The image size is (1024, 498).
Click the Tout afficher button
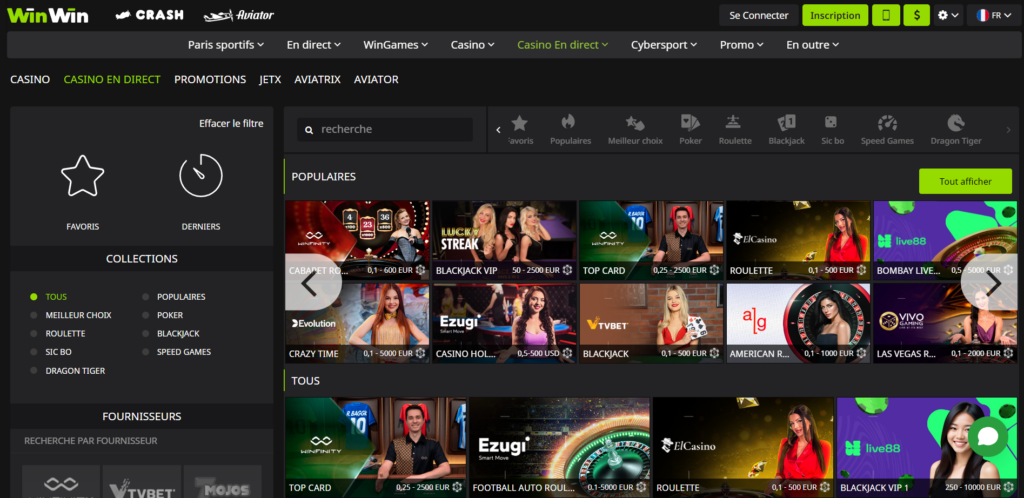click(x=965, y=181)
